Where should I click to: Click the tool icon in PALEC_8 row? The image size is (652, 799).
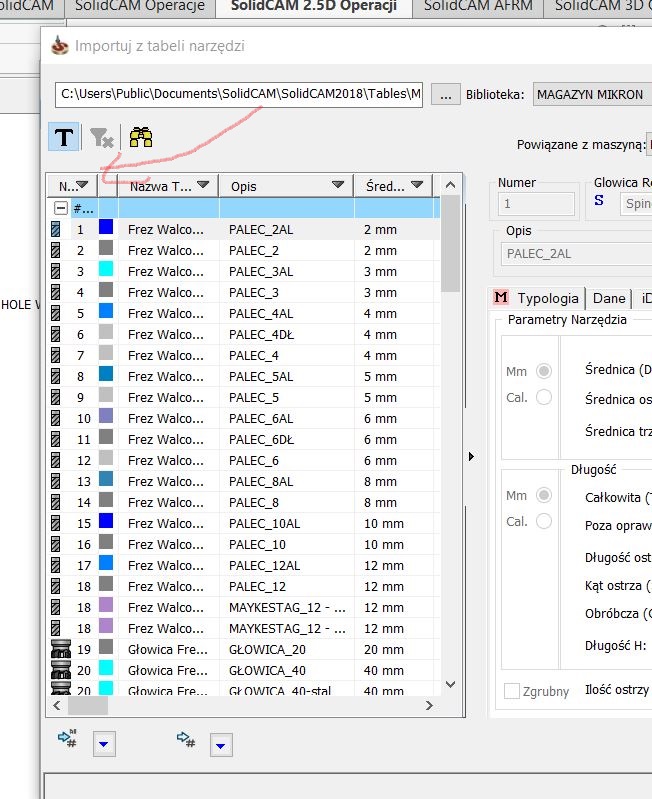pyautogui.click(x=56, y=502)
